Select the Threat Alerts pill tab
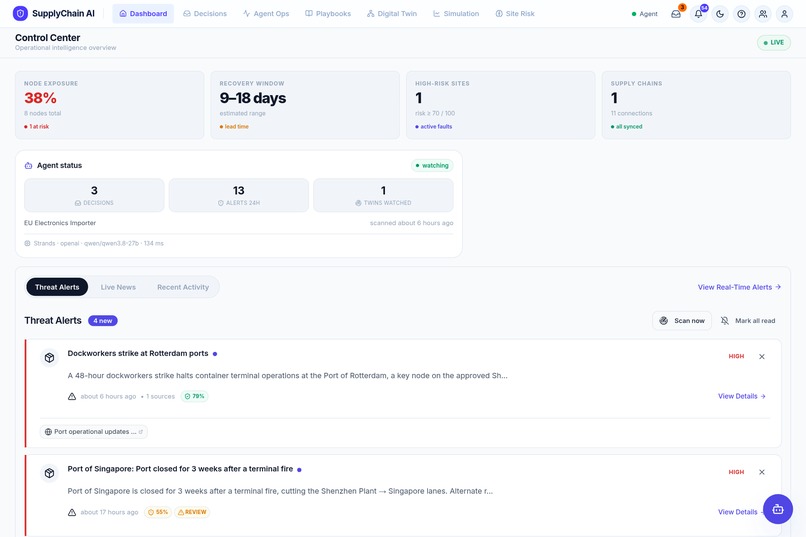 click(57, 287)
